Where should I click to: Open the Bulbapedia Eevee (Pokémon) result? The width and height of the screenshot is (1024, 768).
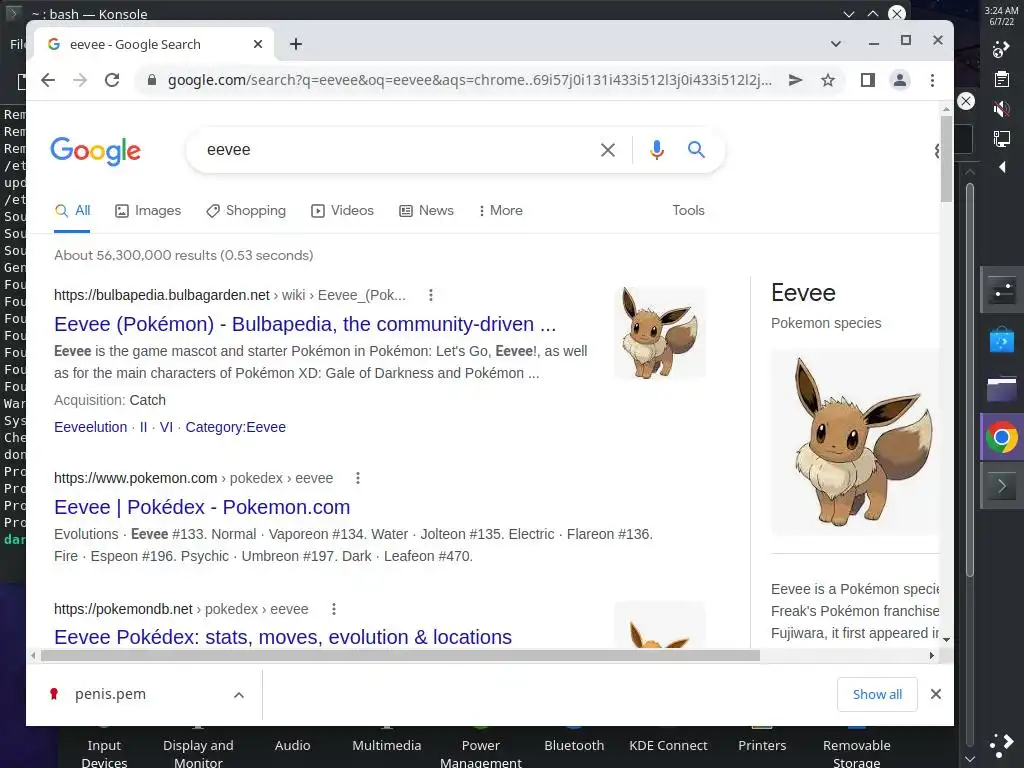click(305, 324)
